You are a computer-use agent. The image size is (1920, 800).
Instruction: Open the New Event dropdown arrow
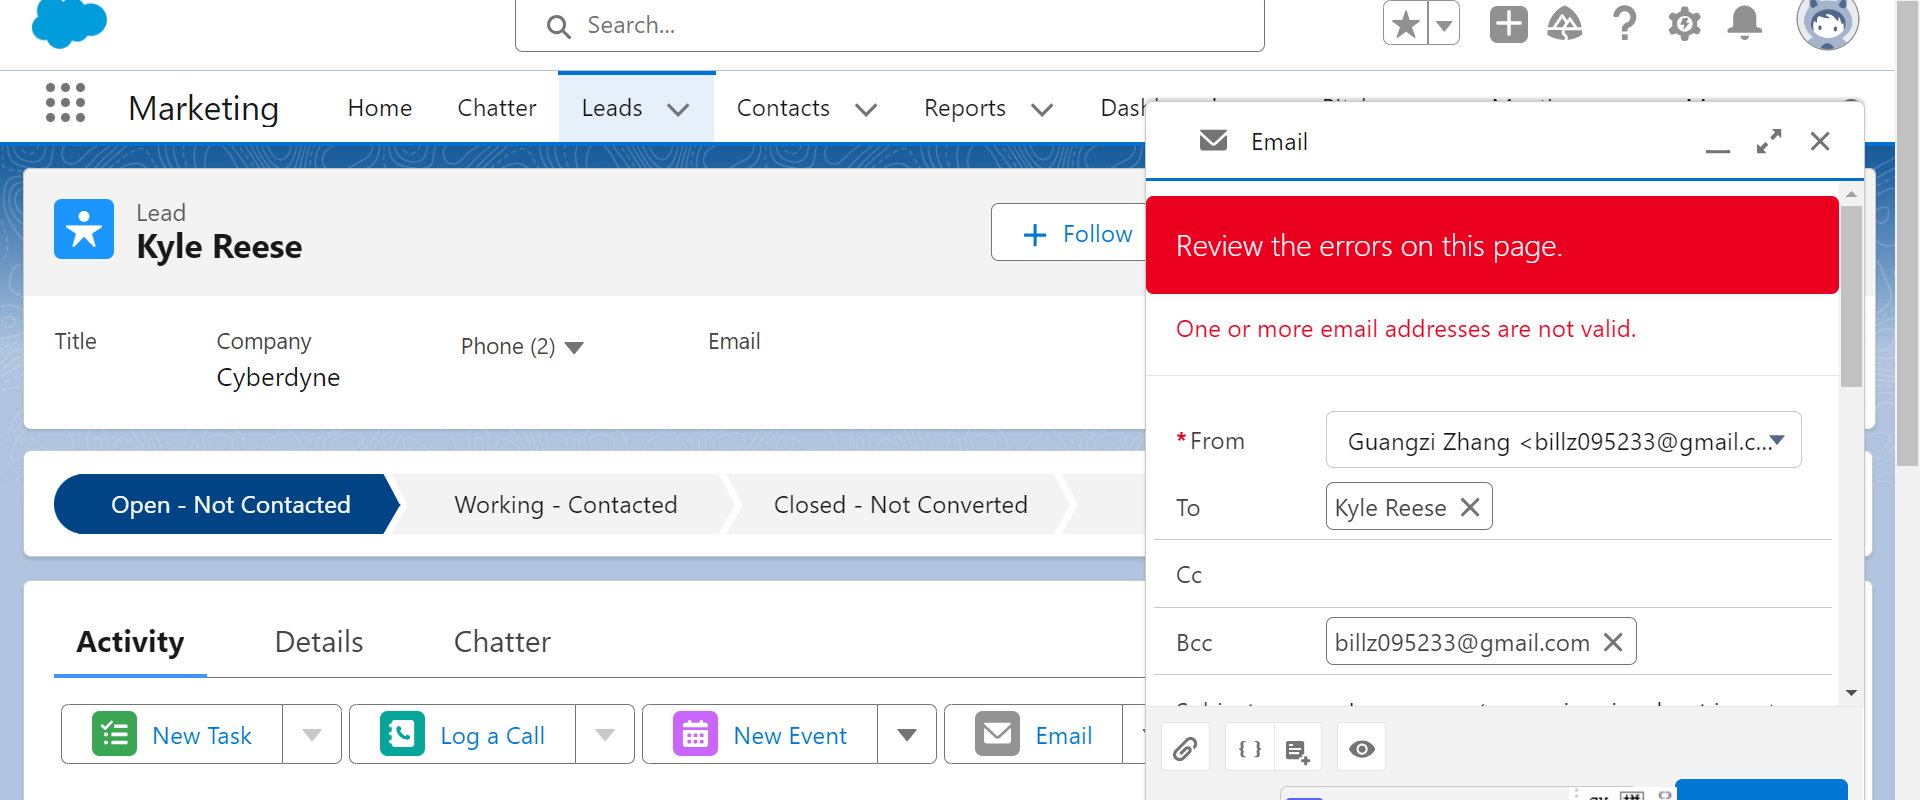(907, 735)
